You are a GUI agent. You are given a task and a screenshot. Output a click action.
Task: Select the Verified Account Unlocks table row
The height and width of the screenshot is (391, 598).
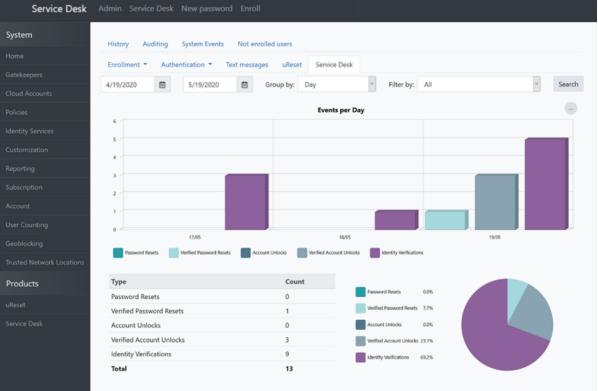[222, 340]
